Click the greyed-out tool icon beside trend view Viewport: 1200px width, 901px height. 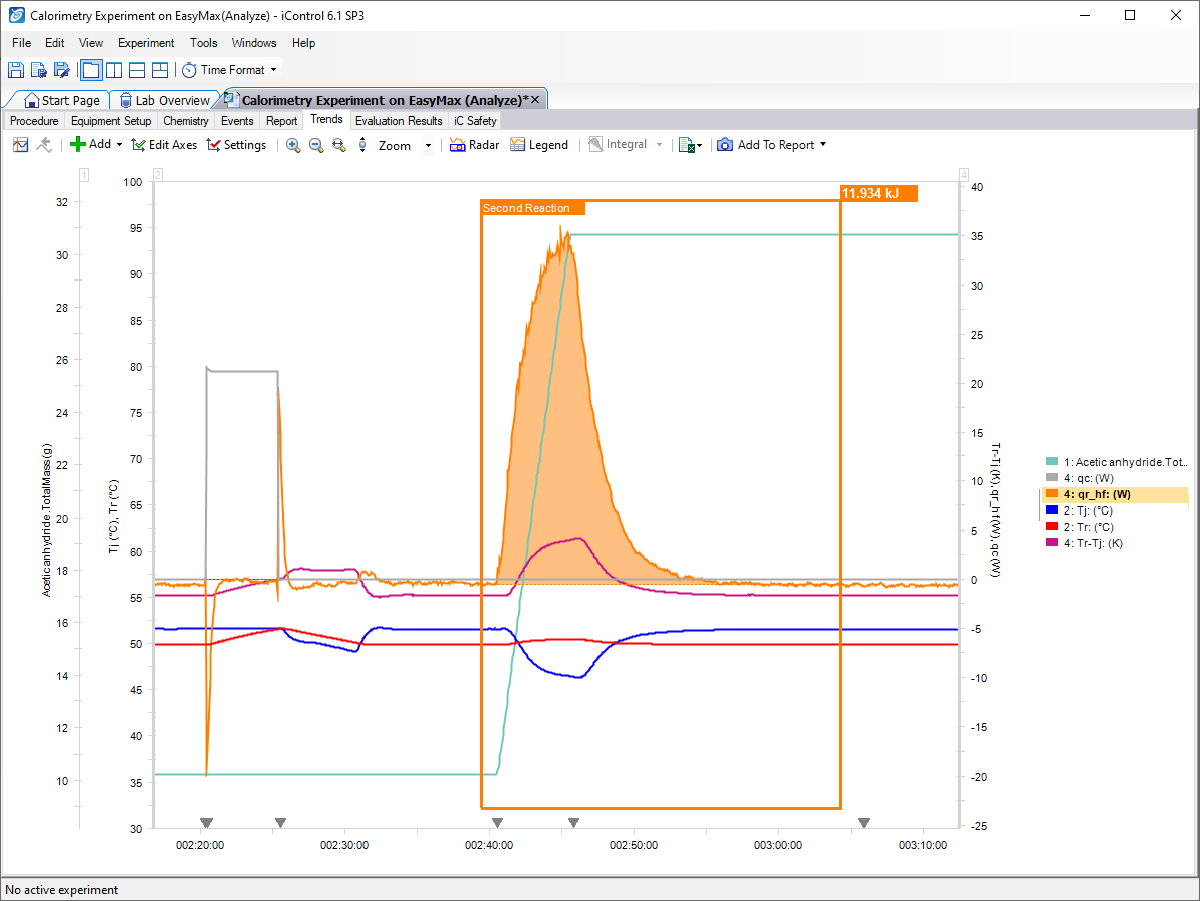pos(44,145)
